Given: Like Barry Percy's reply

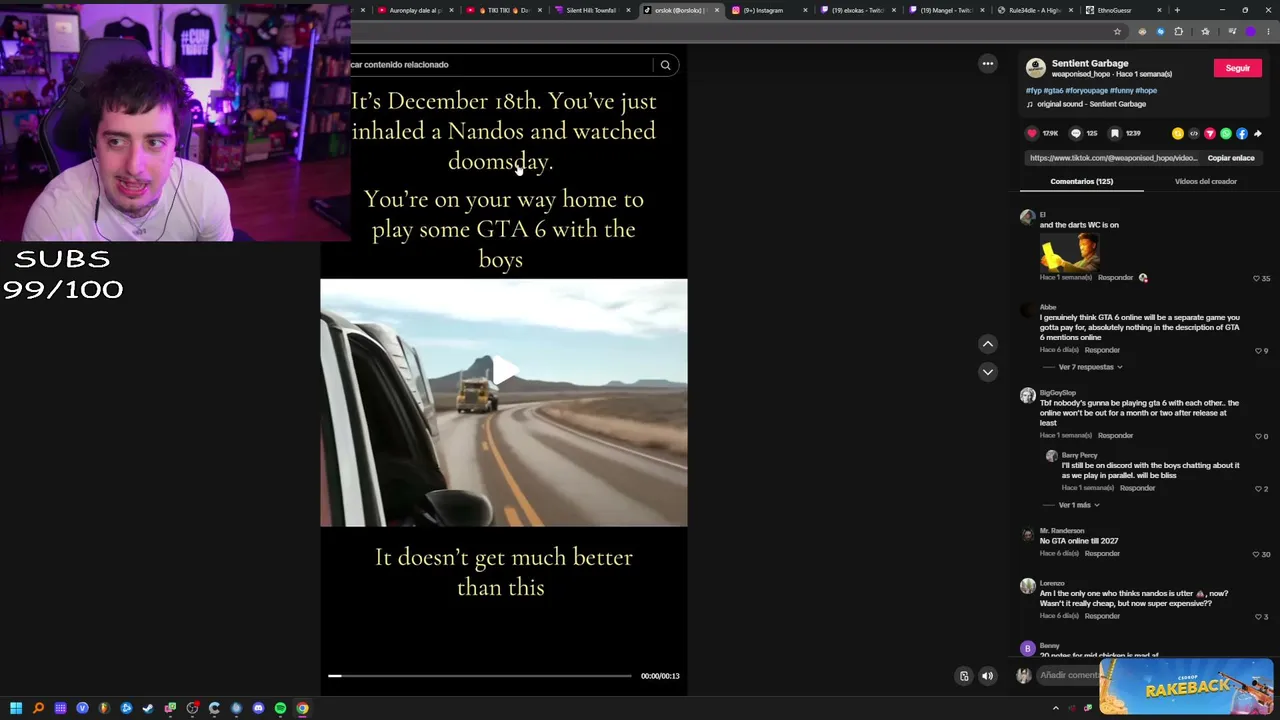Looking at the screenshot, I should [x=1258, y=489].
